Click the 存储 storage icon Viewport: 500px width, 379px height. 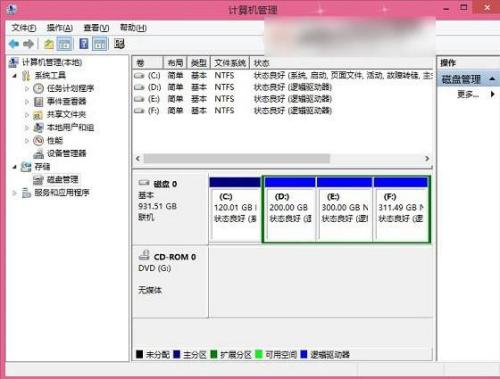pos(26,166)
